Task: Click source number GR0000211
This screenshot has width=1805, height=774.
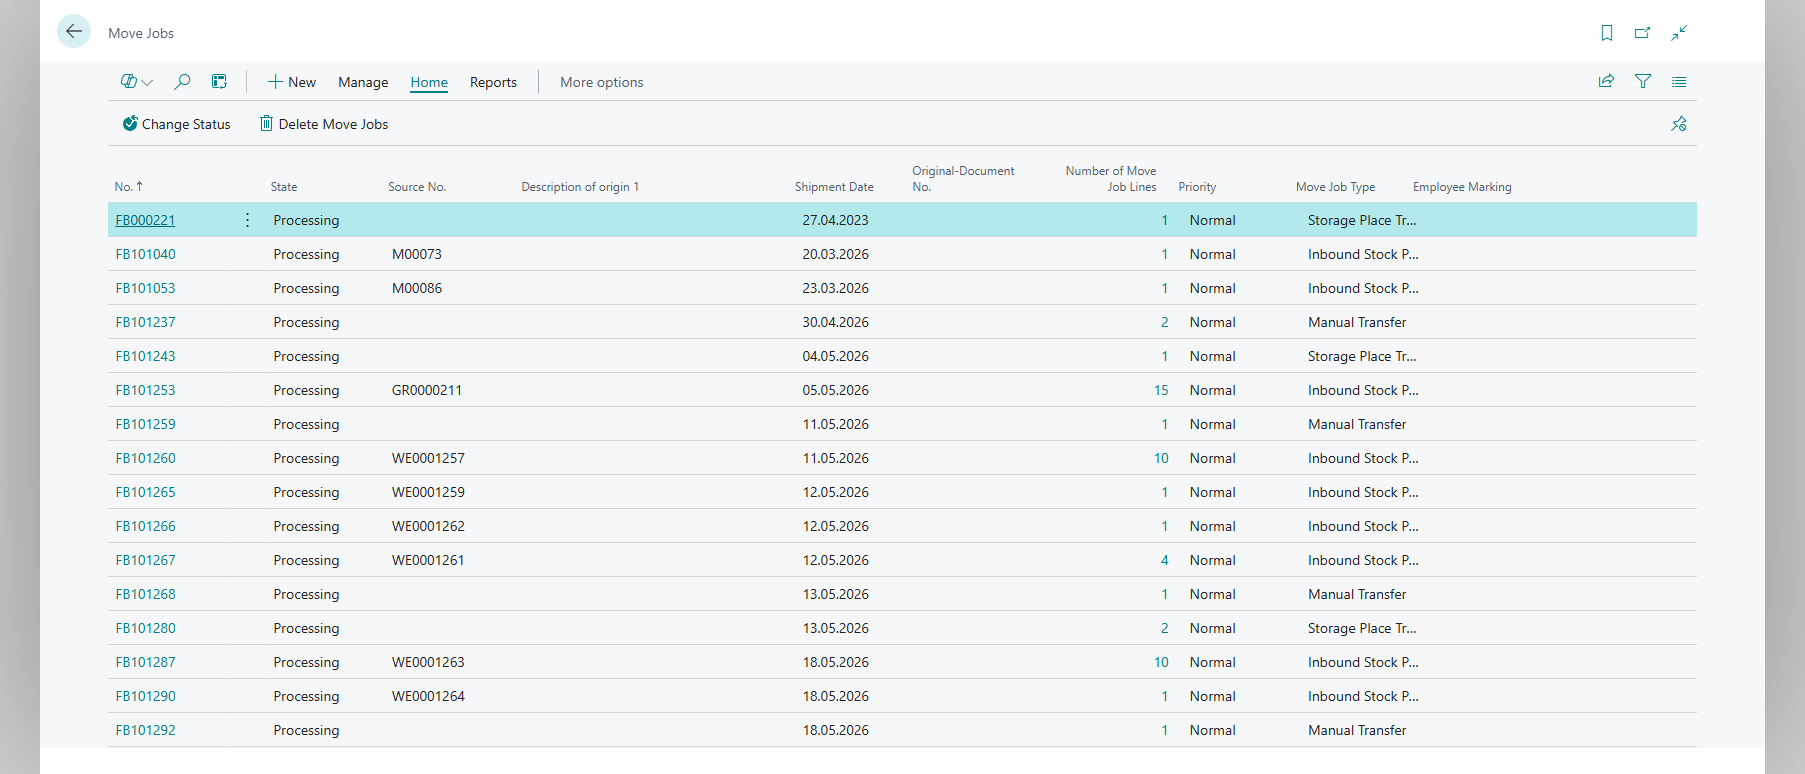Action: click(427, 390)
